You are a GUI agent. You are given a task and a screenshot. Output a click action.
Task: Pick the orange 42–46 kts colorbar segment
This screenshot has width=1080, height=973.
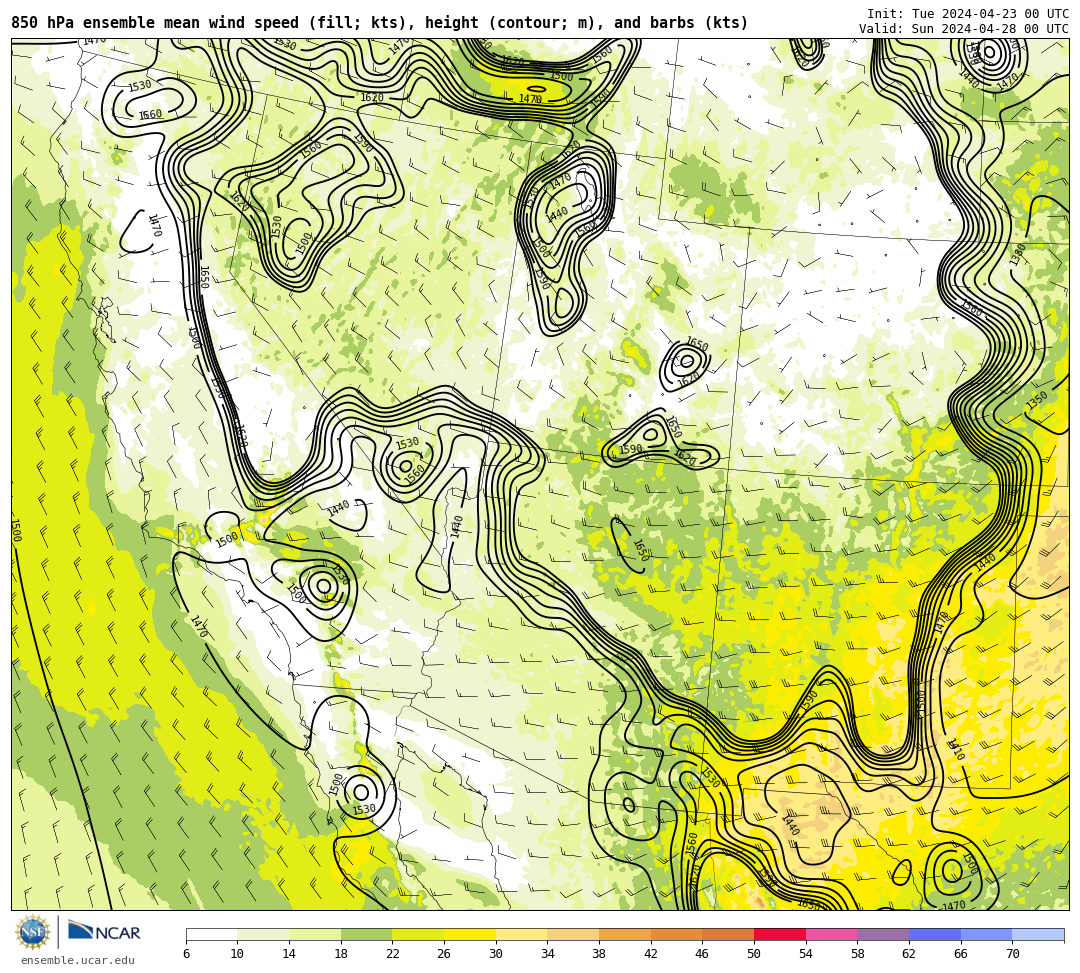[676, 934]
